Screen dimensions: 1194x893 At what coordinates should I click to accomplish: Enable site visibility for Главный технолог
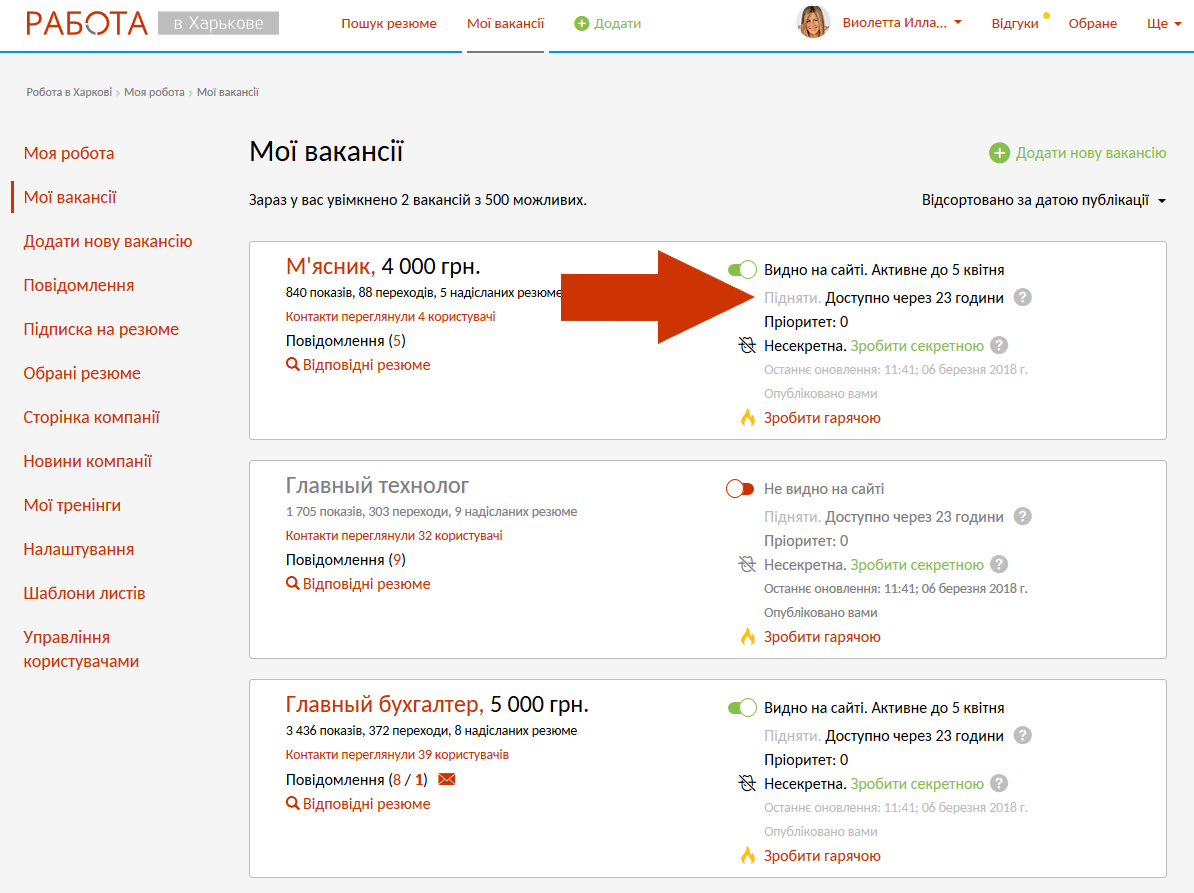[740, 489]
